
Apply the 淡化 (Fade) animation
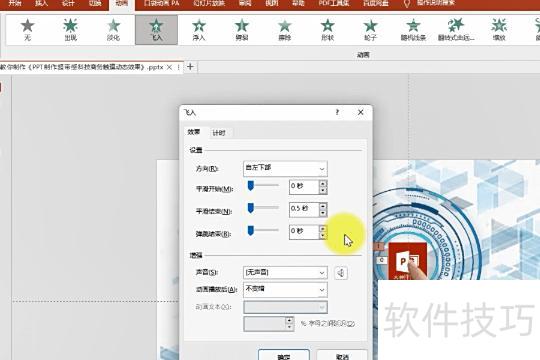(x=113, y=30)
